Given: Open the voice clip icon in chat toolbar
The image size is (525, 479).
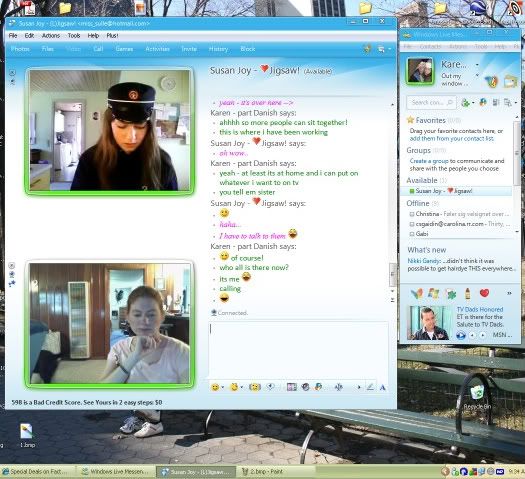Looking at the screenshot, I should point(271,387).
